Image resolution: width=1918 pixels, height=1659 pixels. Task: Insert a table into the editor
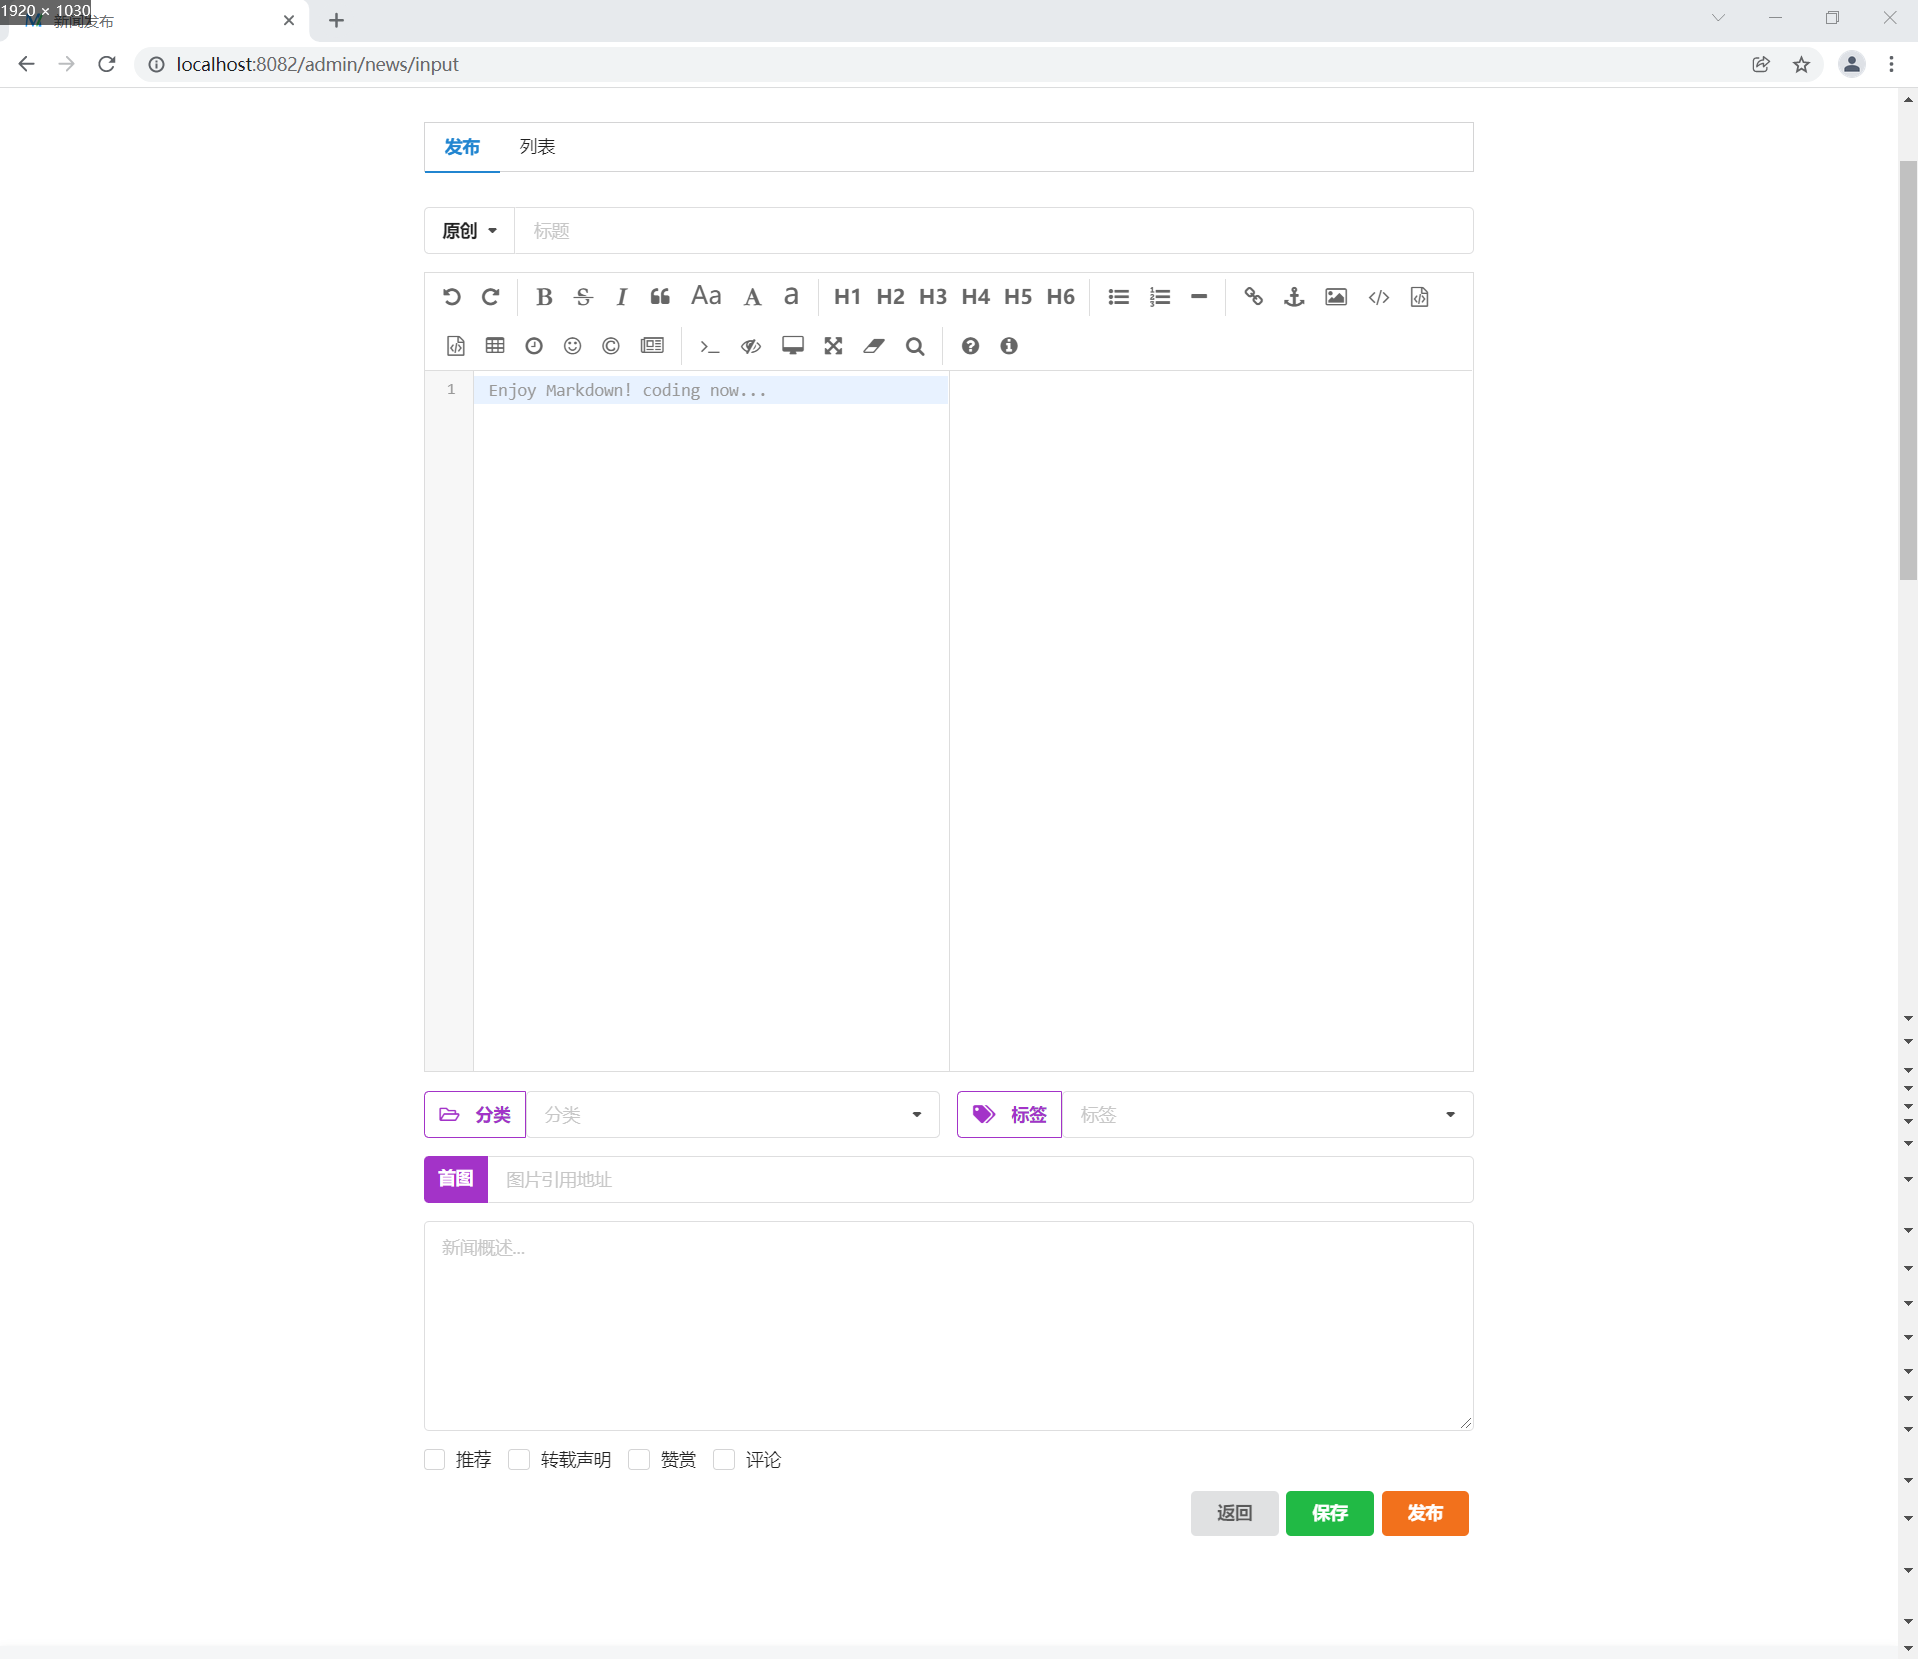(x=495, y=346)
